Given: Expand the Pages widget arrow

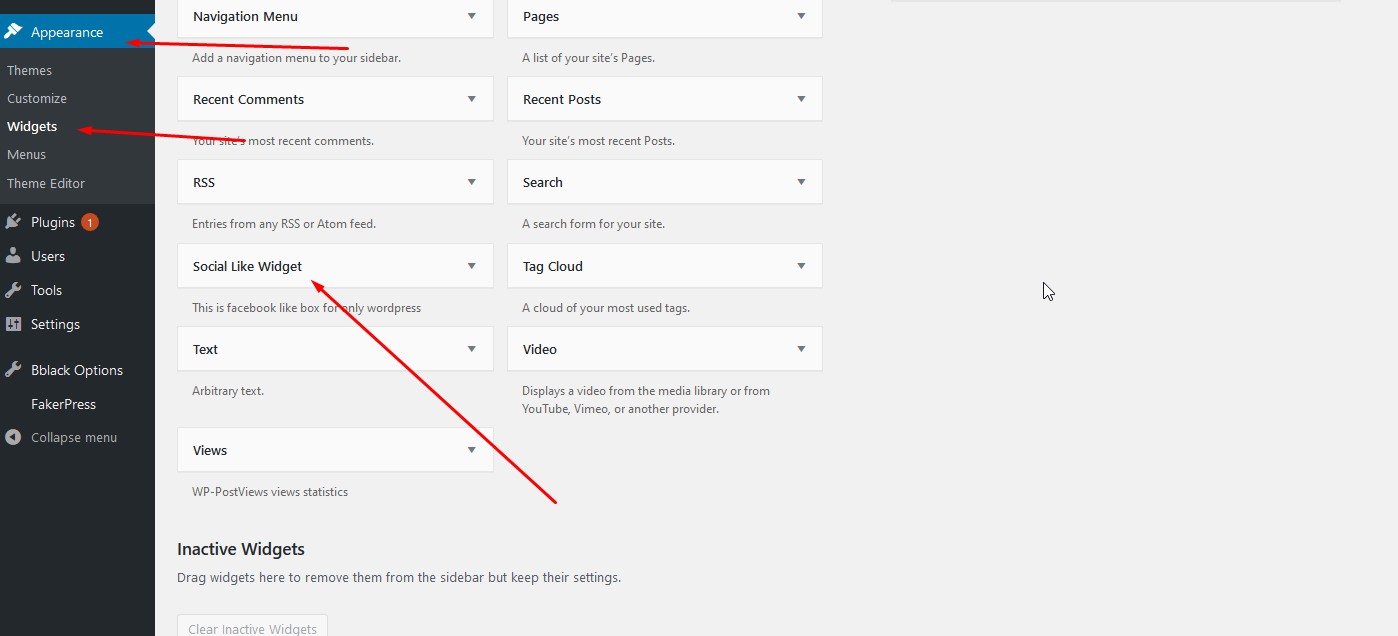Looking at the screenshot, I should point(801,16).
